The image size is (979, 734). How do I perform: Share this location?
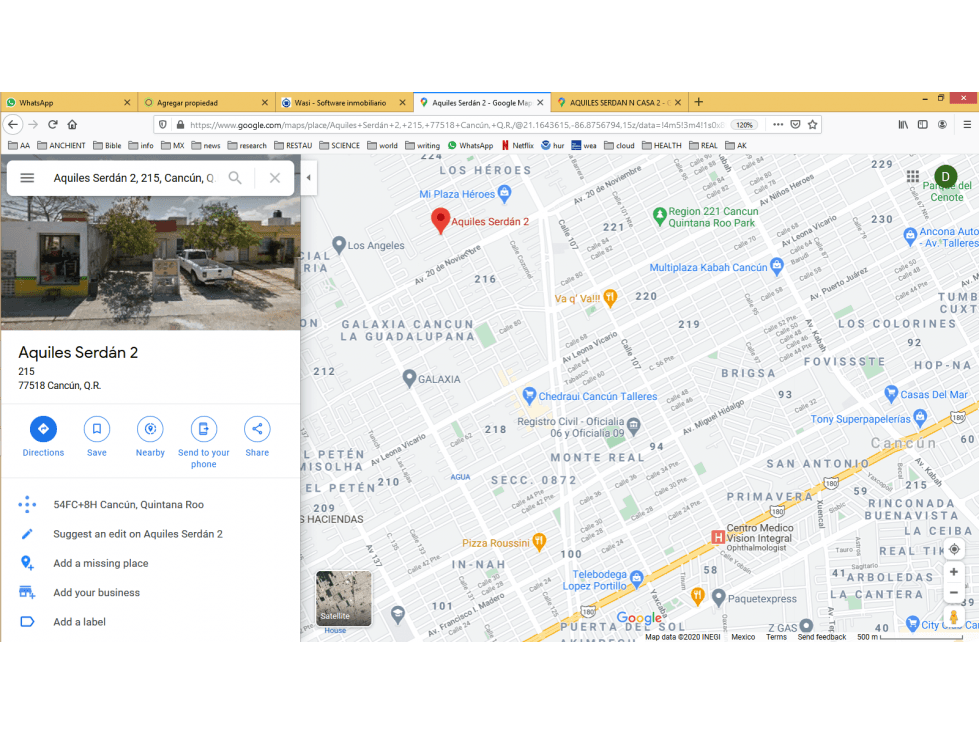point(257,437)
